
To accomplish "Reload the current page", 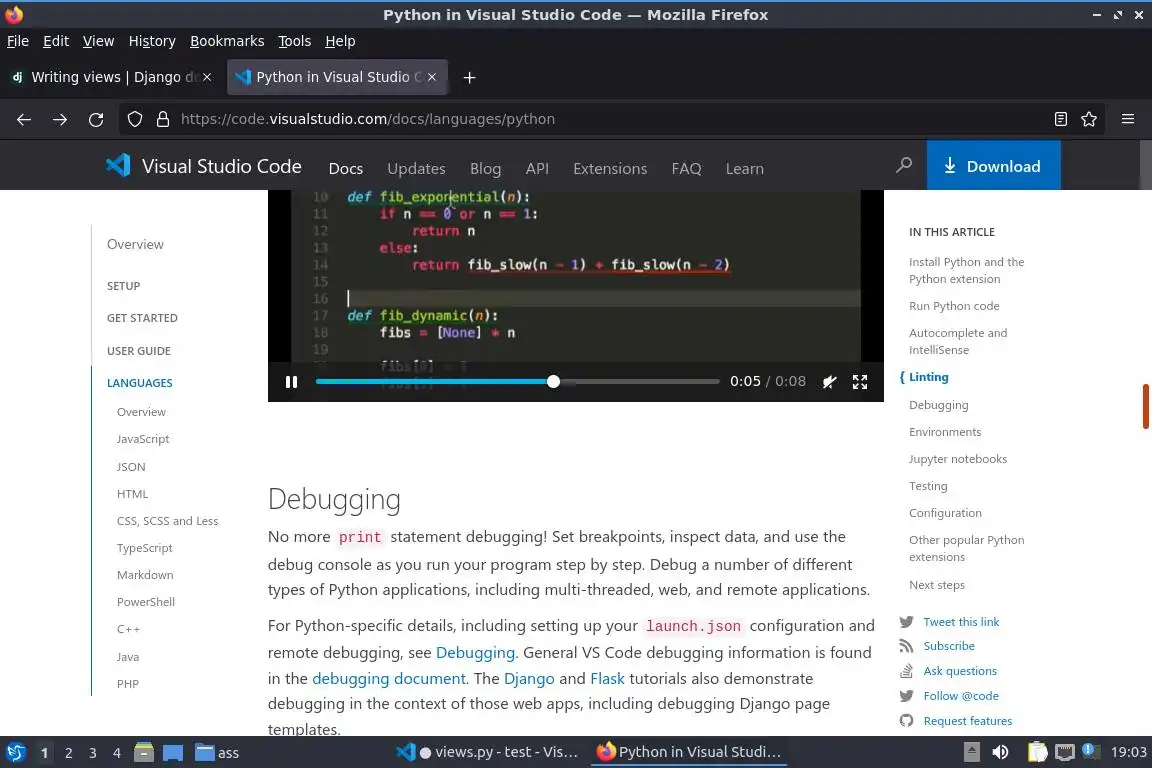I will point(96,119).
